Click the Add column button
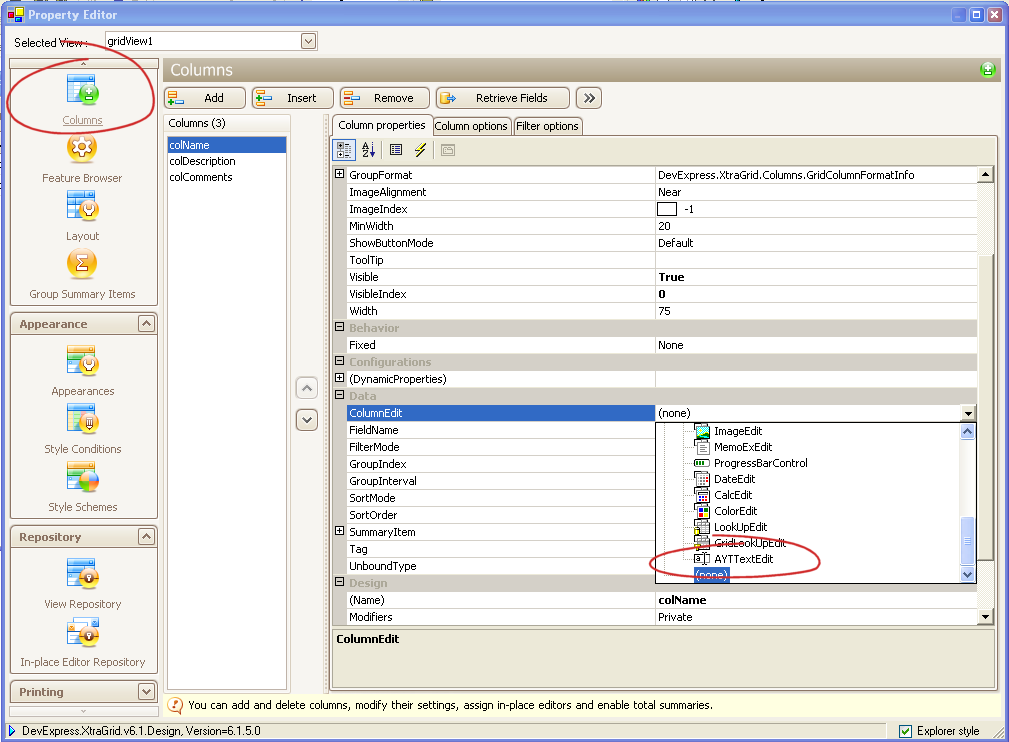The image size is (1009, 742). [x=205, y=98]
